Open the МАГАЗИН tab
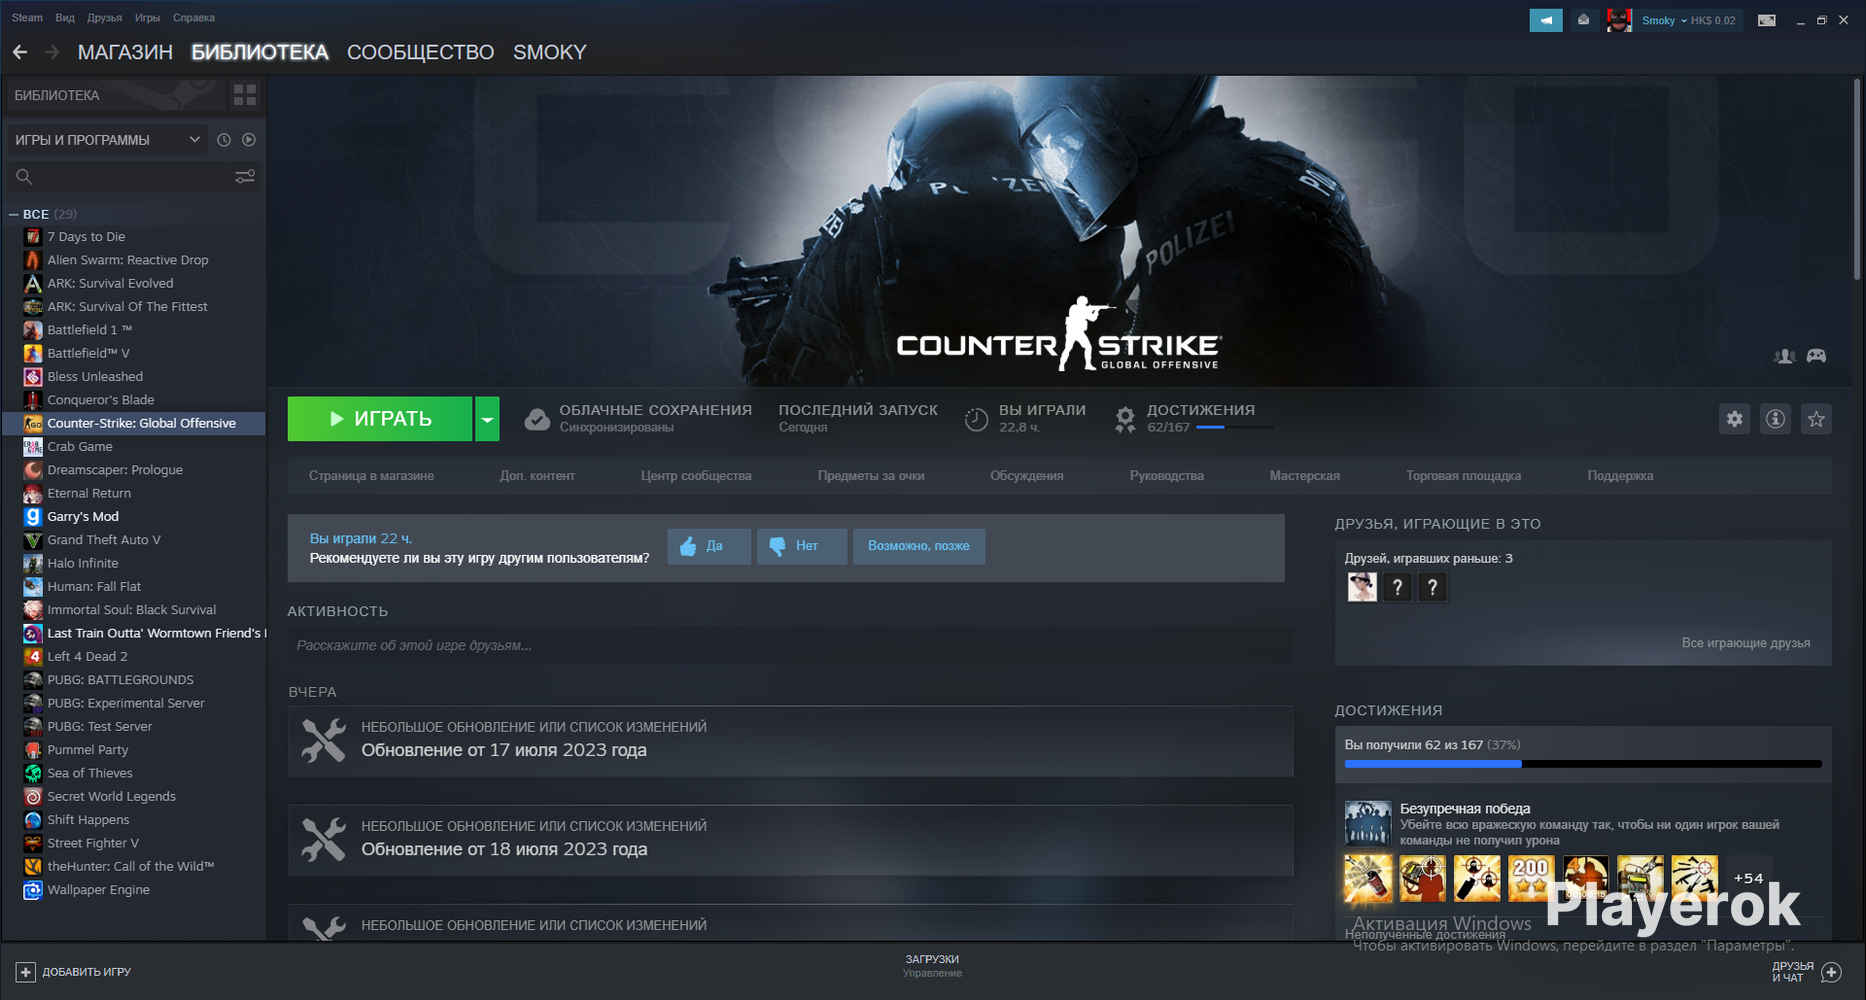Viewport: 1866px width, 1000px height. [125, 52]
